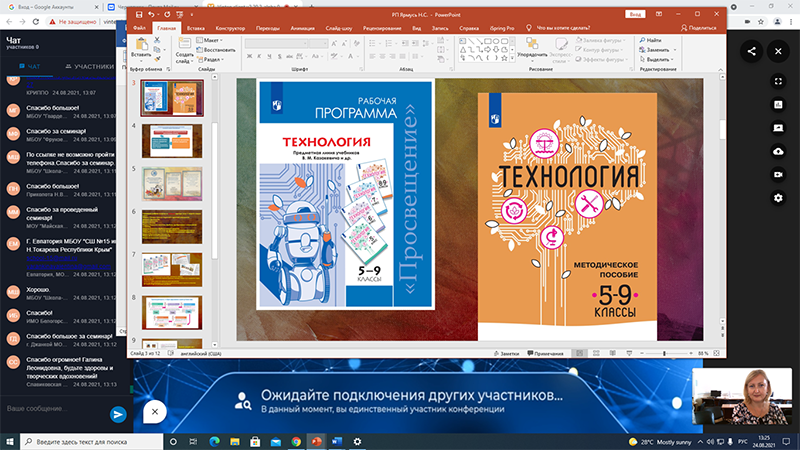The width and height of the screenshot is (800, 450).
Task: Switch to the УЧАСТНИКИ tab in chat panel
Action: coord(90,66)
